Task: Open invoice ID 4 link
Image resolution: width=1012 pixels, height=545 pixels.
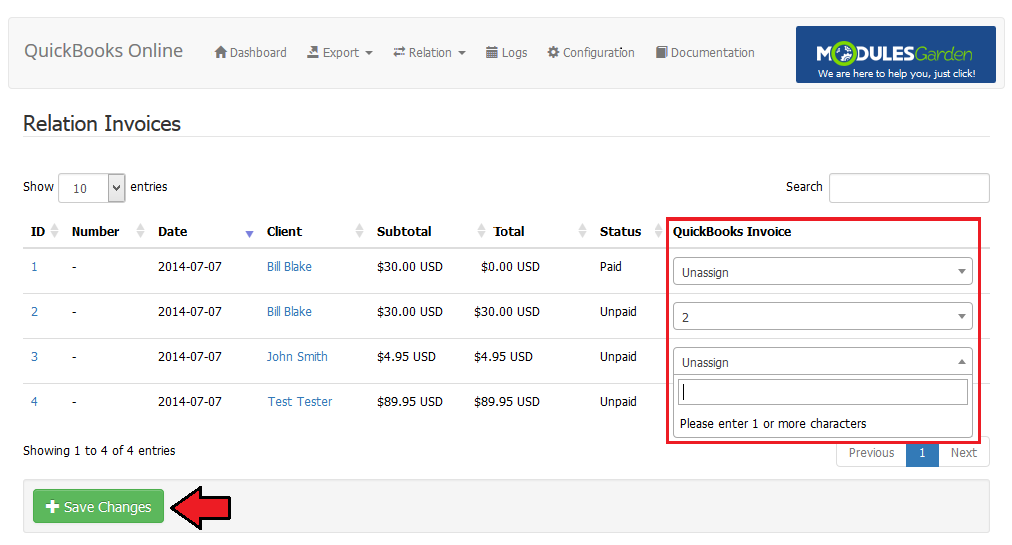Action: click(34, 402)
